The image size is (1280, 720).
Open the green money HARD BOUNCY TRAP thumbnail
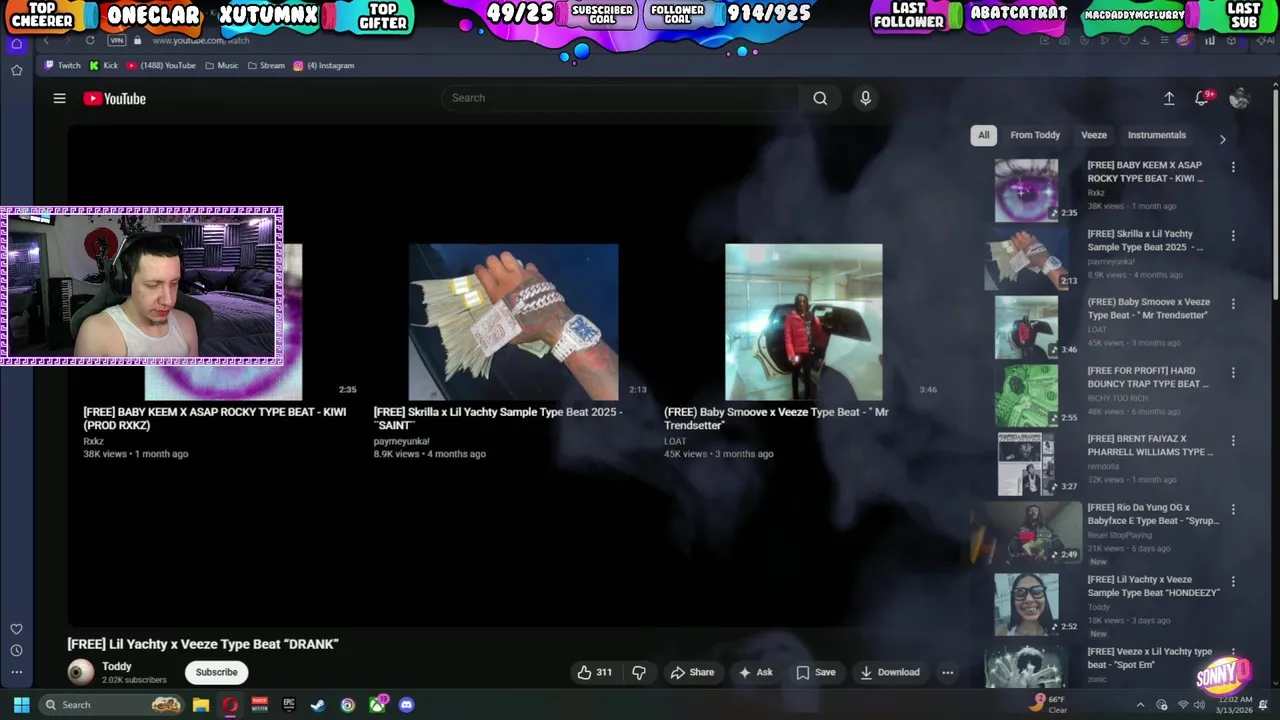[1026, 395]
